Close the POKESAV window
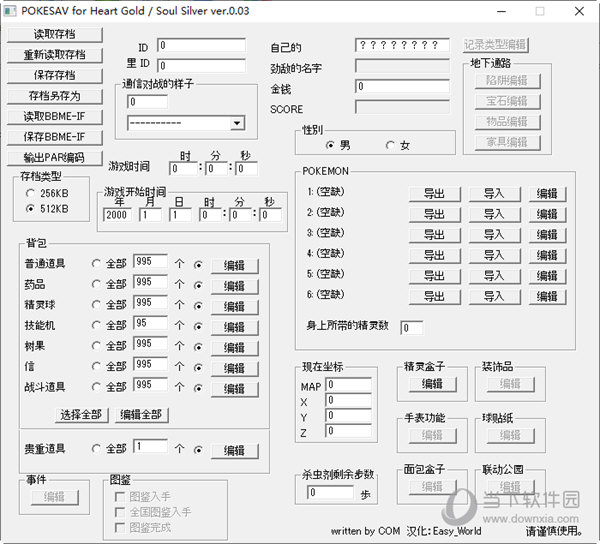 point(579,11)
